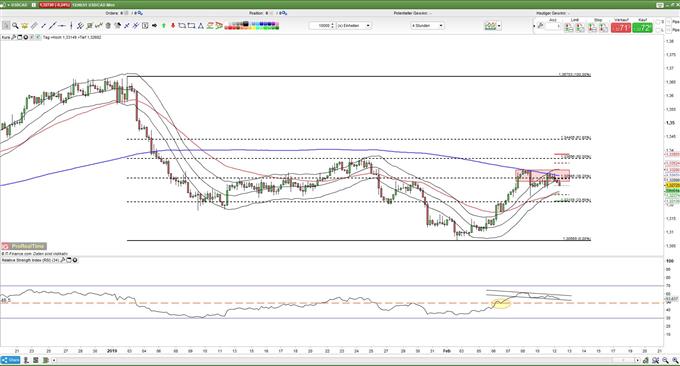Open the Einheiten units dropdown
680x366 pixels.
(x=354, y=26)
